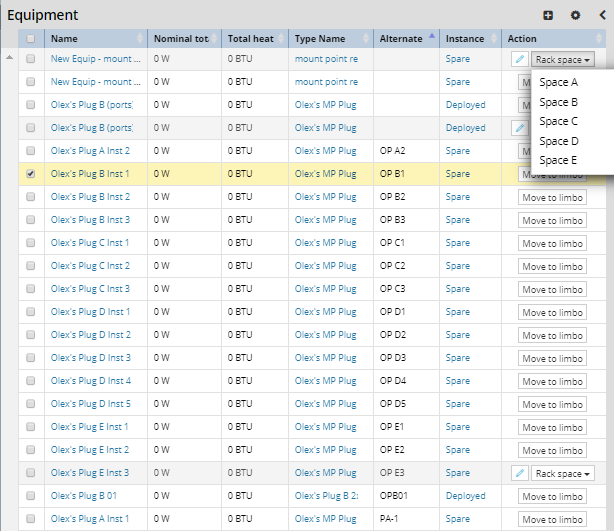Sort by Name column arrows
Image resolution: width=614 pixels, height=531 pixels.
pyautogui.click(x=140, y=38)
